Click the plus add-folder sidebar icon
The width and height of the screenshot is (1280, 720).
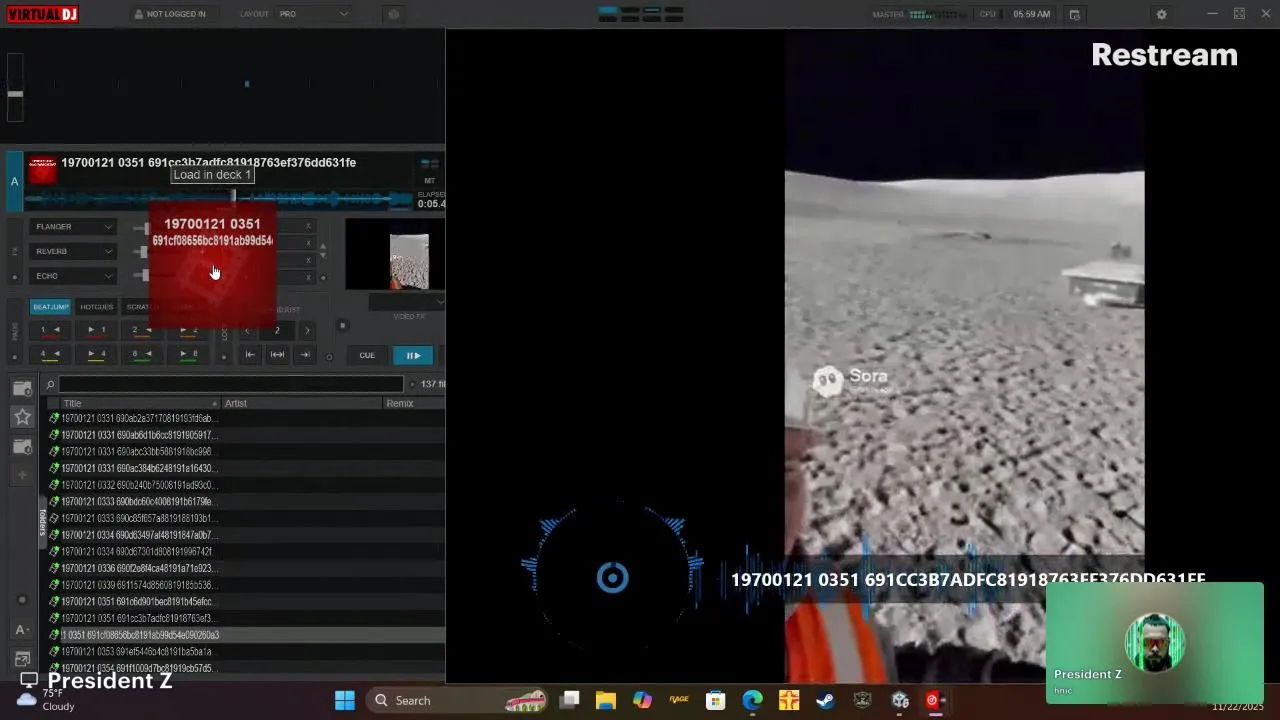[x=22, y=475]
